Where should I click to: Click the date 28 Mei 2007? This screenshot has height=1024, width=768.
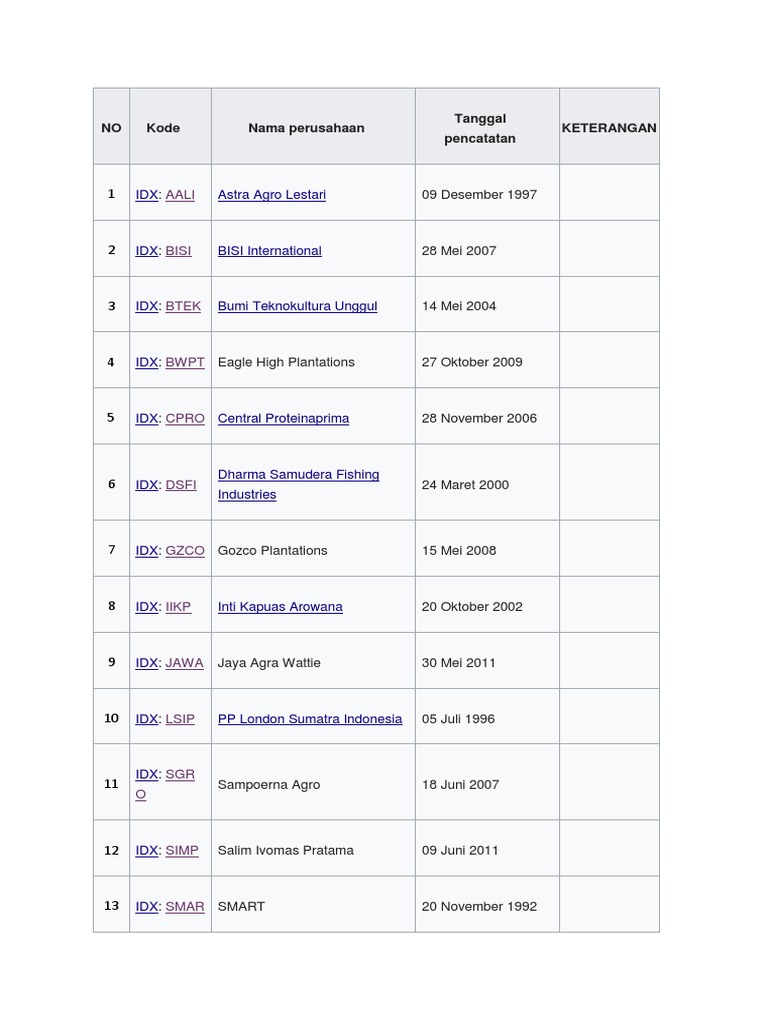[x=459, y=251]
